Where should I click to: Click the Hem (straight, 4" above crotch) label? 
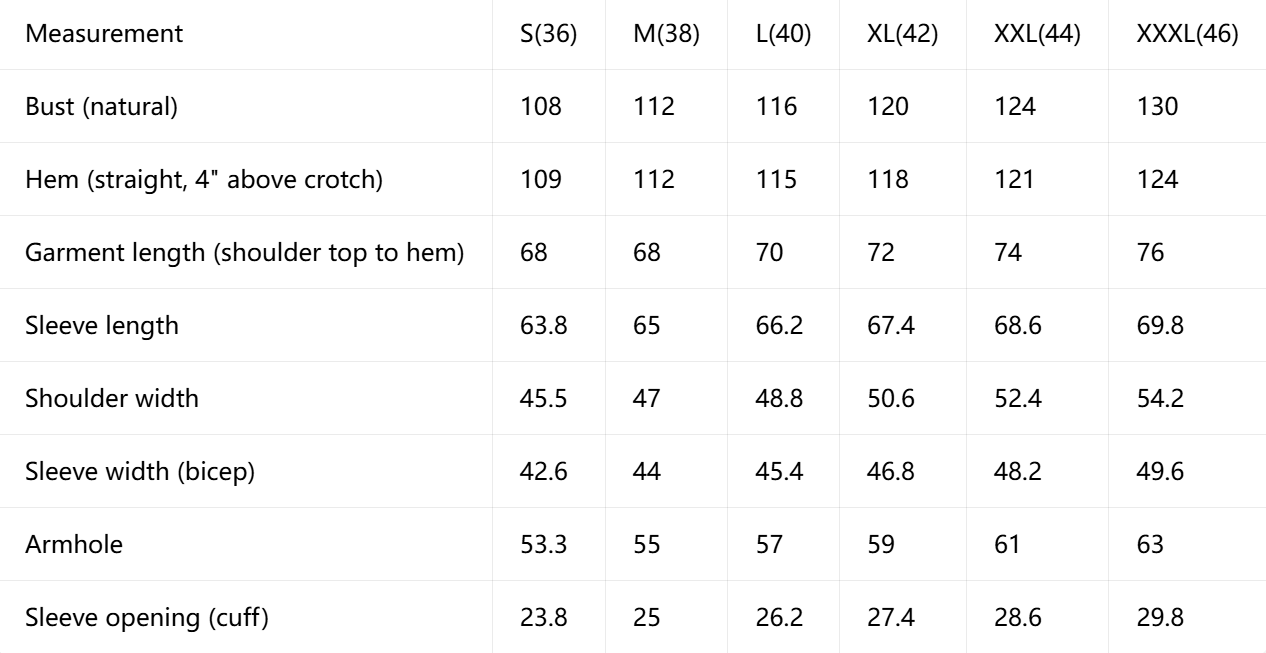[204, 180]
